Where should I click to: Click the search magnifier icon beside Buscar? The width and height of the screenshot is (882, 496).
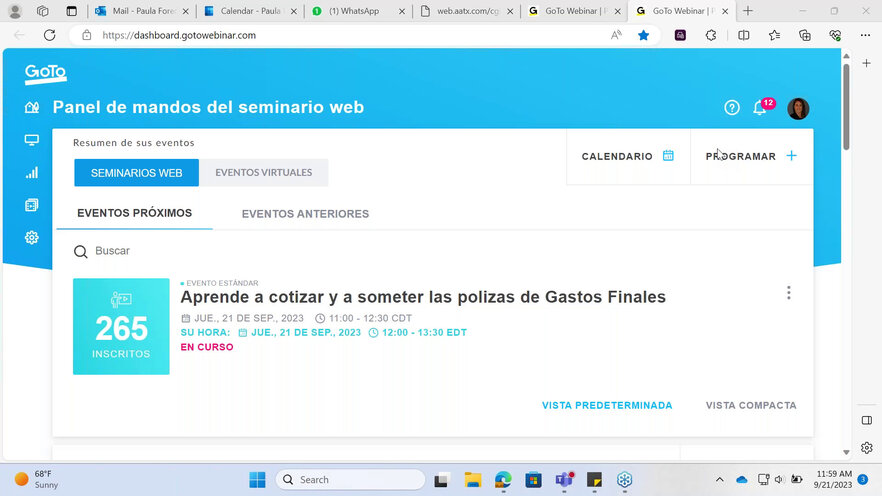80,251
